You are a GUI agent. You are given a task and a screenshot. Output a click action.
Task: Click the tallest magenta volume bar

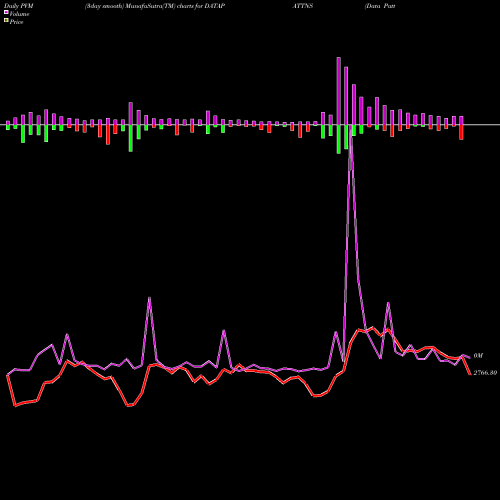(339, 91)
